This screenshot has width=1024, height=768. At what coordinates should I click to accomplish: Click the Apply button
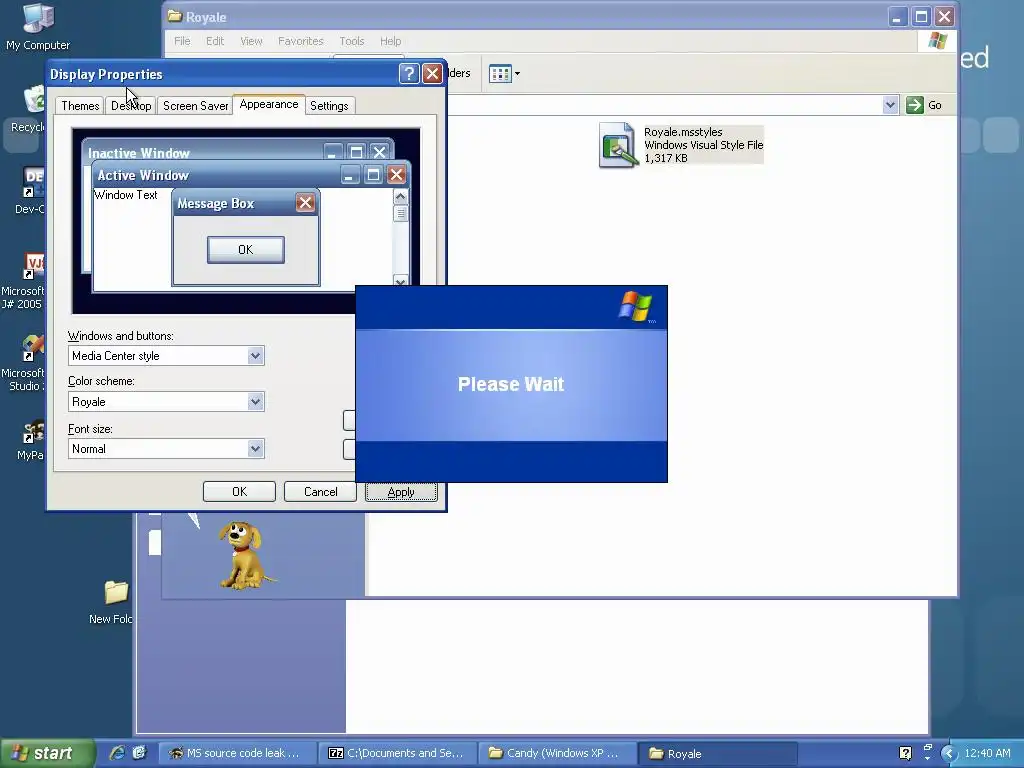[401, 492]
